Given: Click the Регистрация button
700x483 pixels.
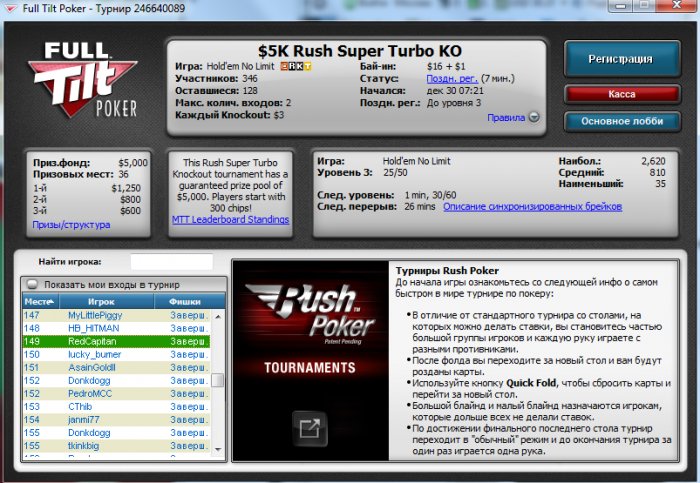Looking at the screenshot, I should click(621, 59).
